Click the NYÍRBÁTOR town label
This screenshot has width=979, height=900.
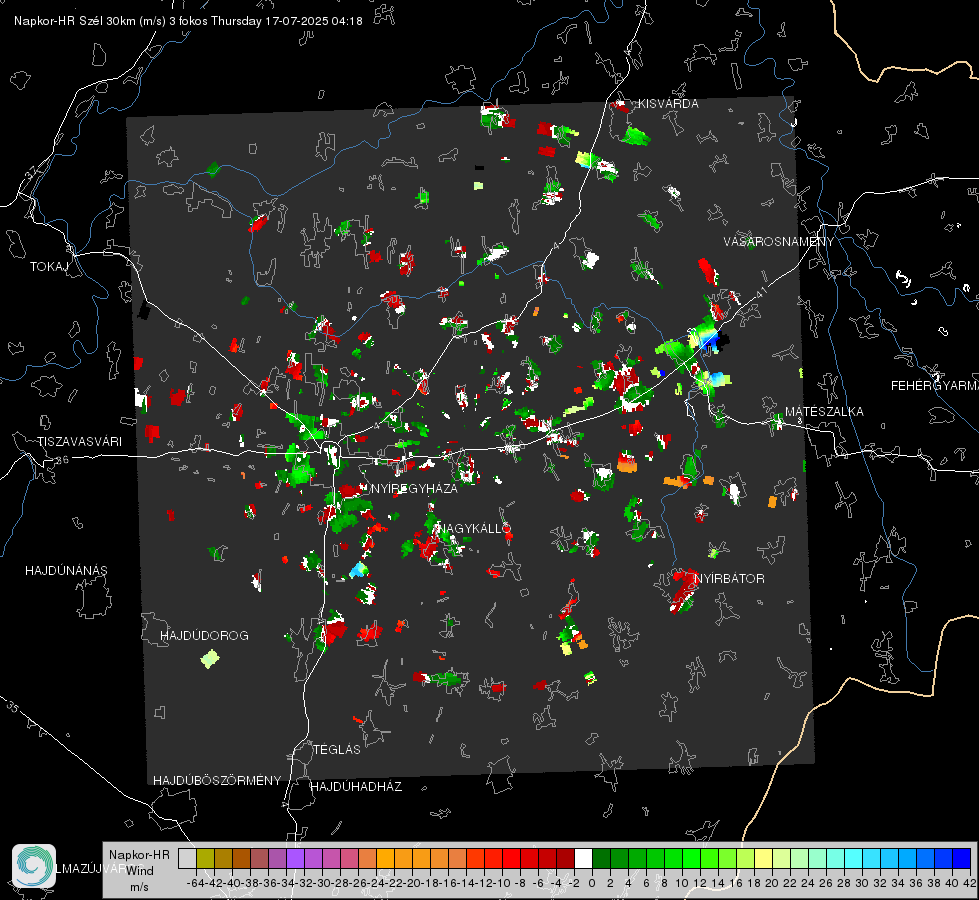(729, 578)
